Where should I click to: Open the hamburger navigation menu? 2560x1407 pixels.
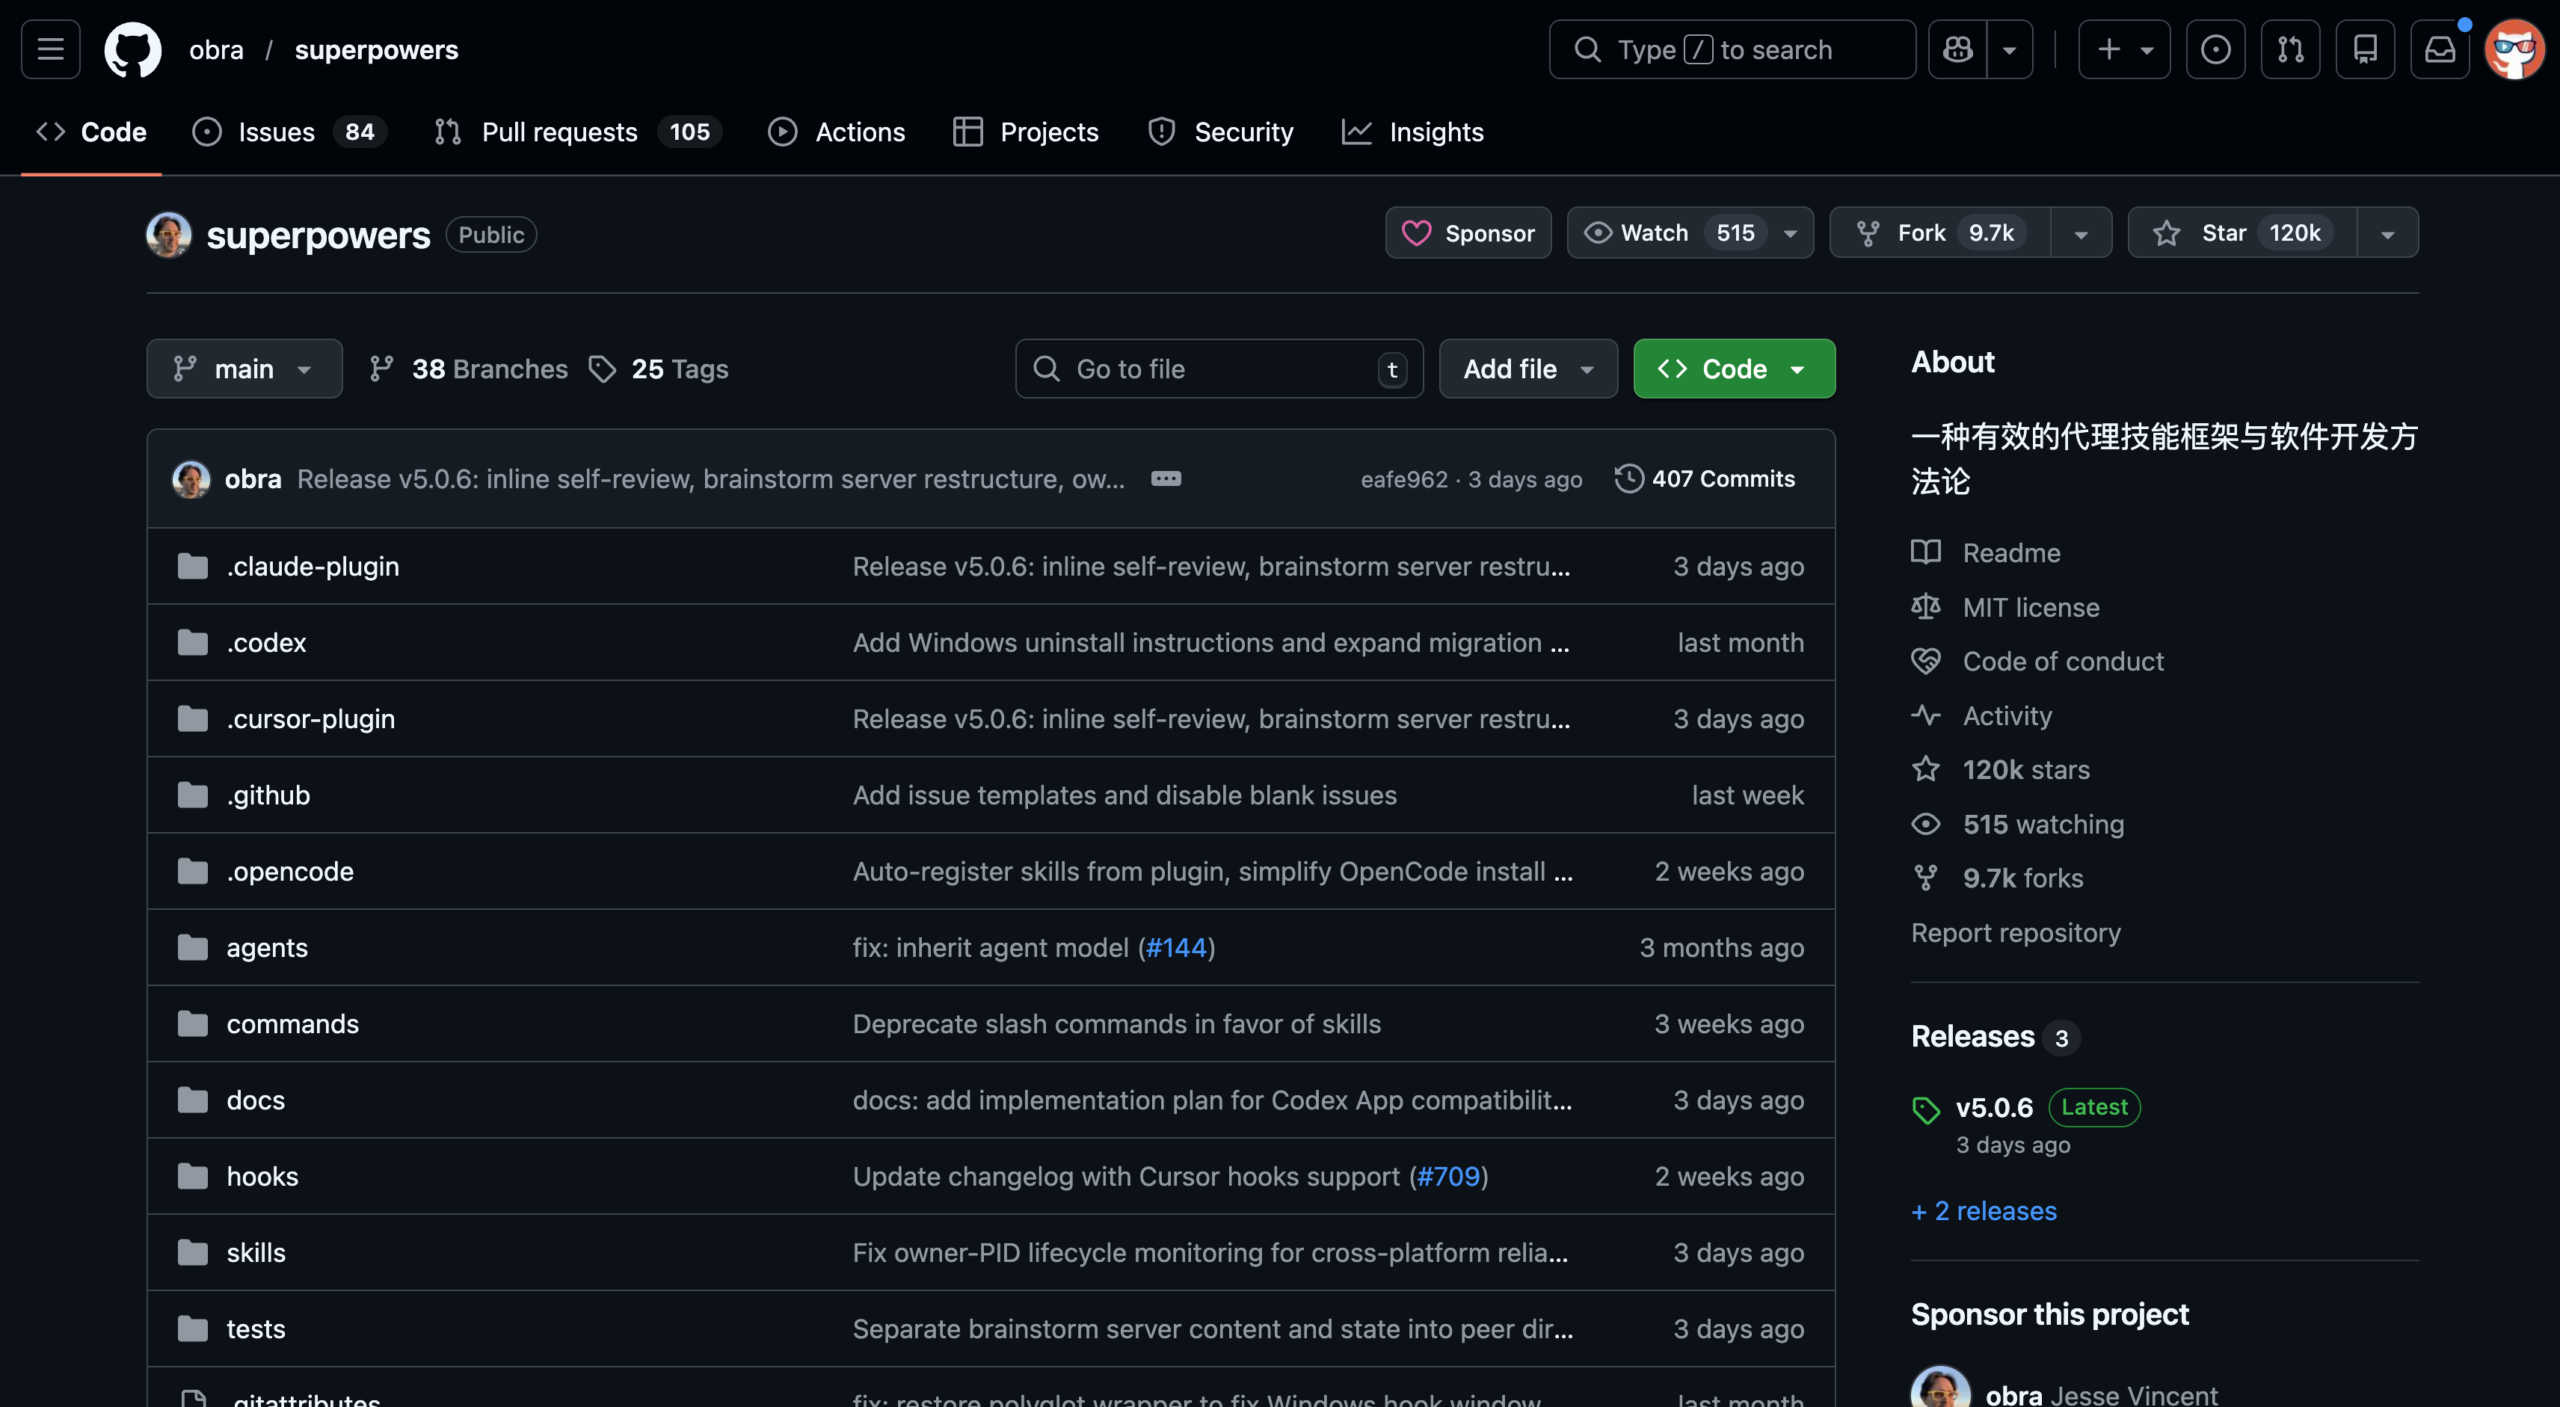pyautogui.click(x=49, y=49)
